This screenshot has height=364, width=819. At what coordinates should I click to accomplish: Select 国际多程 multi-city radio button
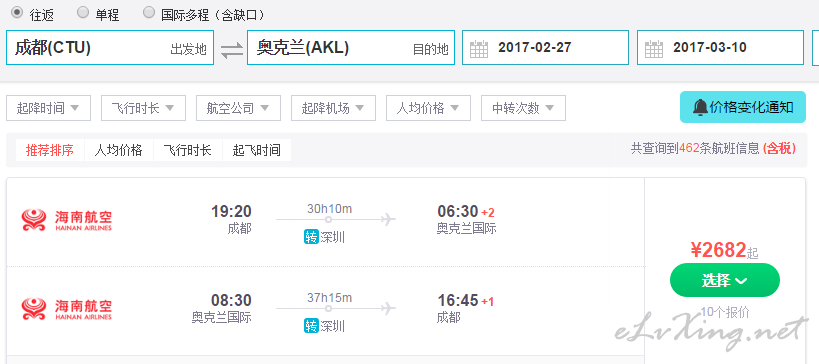pos(149,13)
